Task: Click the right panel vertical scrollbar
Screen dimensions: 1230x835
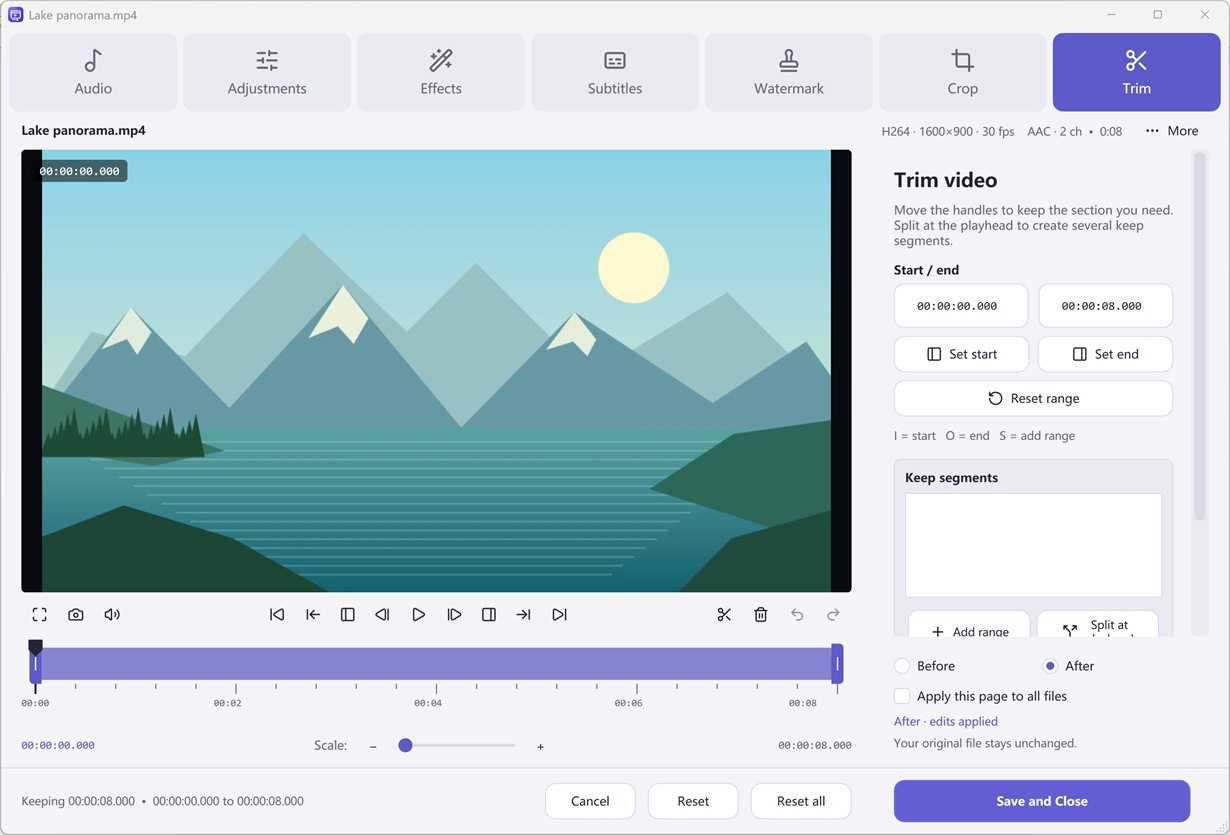Action: (x=1199, y=337)
